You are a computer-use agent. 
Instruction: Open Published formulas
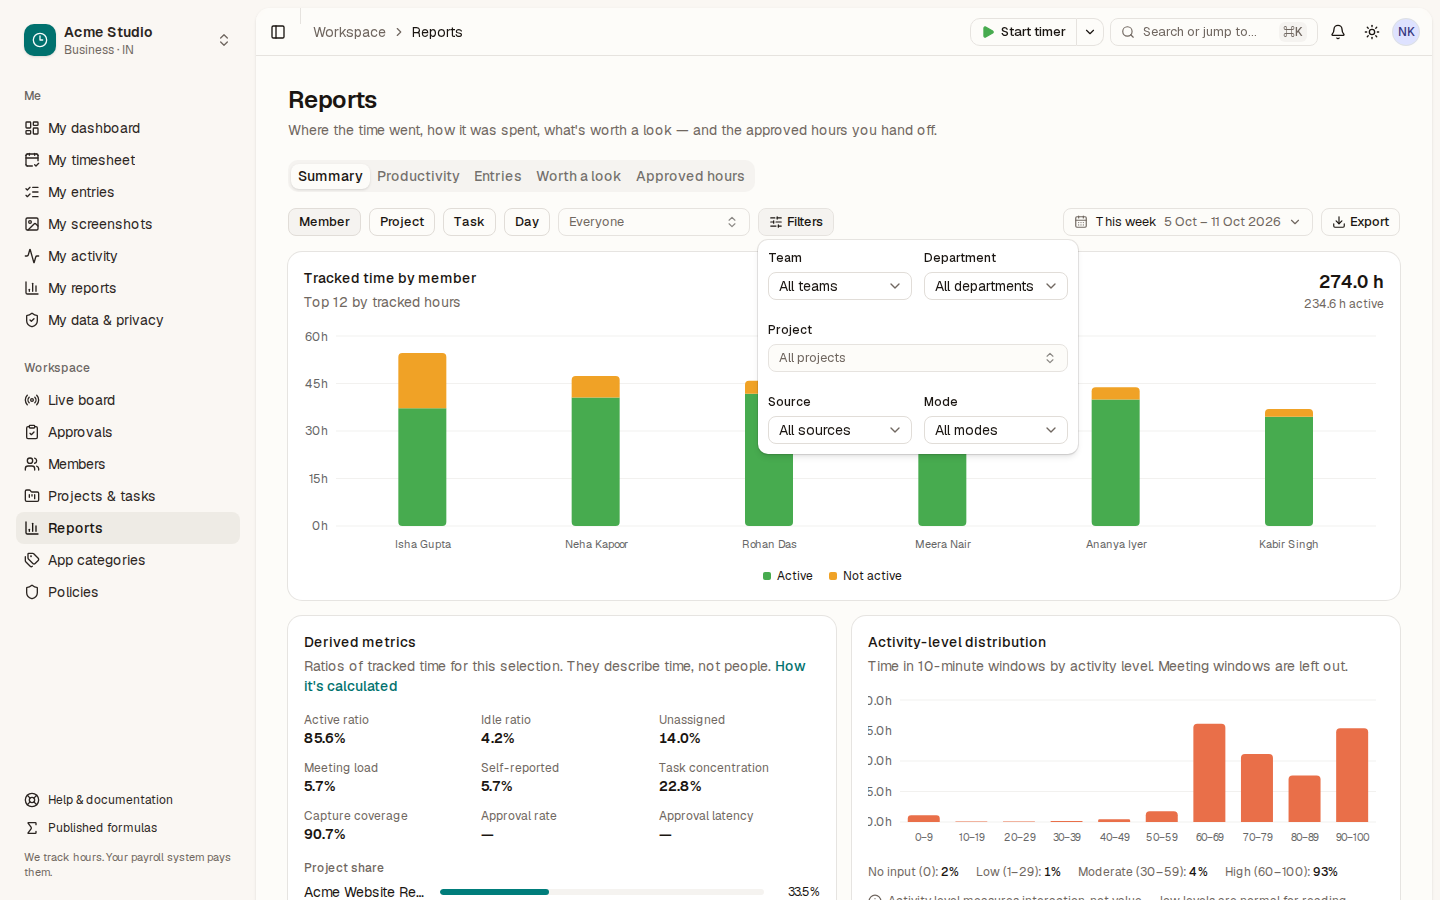[x=128, y=828]
